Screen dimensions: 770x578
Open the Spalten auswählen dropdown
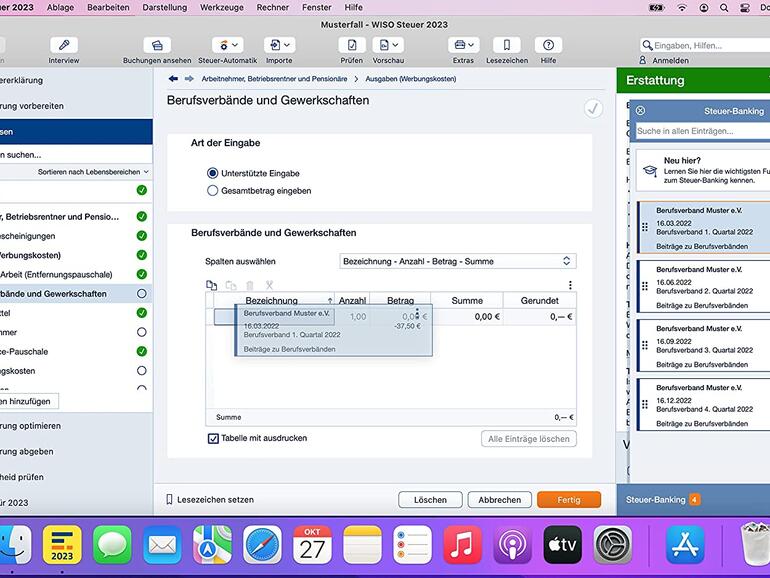point(458,261)
